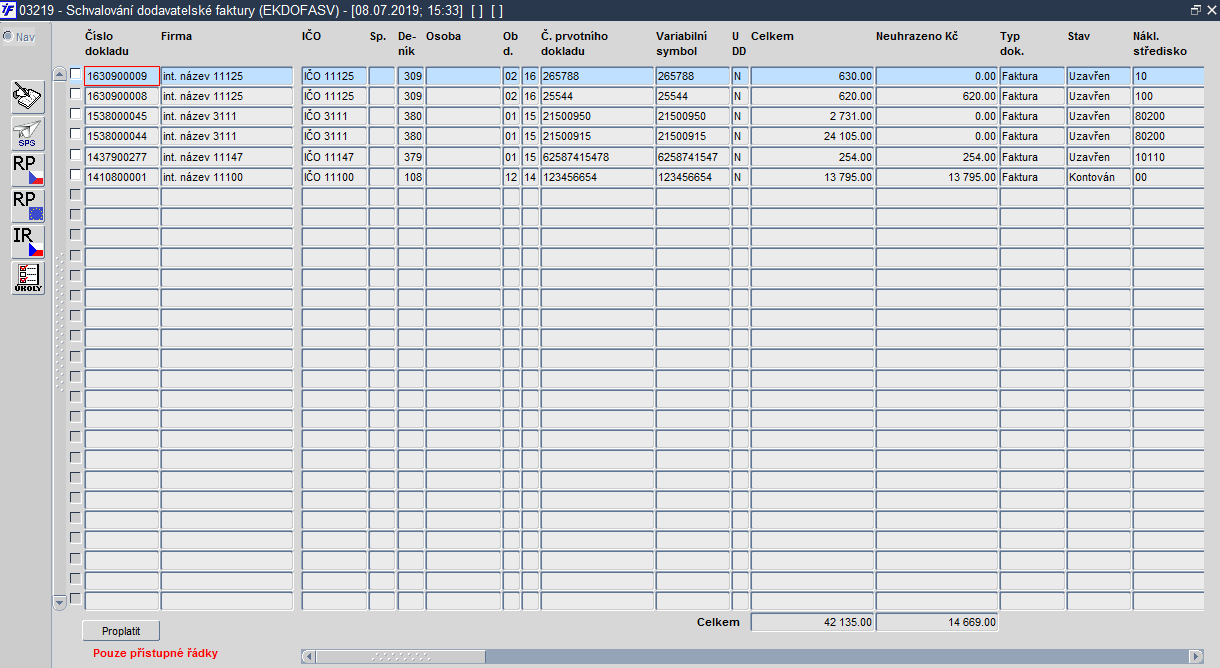Viewport: 1220px width, 668px height.
Task: Click the Celkem field with 24 105.00
Action: (813, 136)
